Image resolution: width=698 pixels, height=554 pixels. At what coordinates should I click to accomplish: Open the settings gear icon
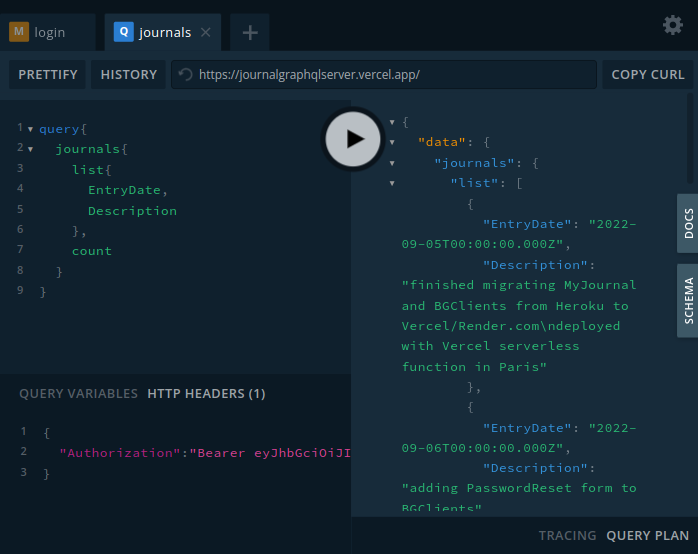click(673, 25)
